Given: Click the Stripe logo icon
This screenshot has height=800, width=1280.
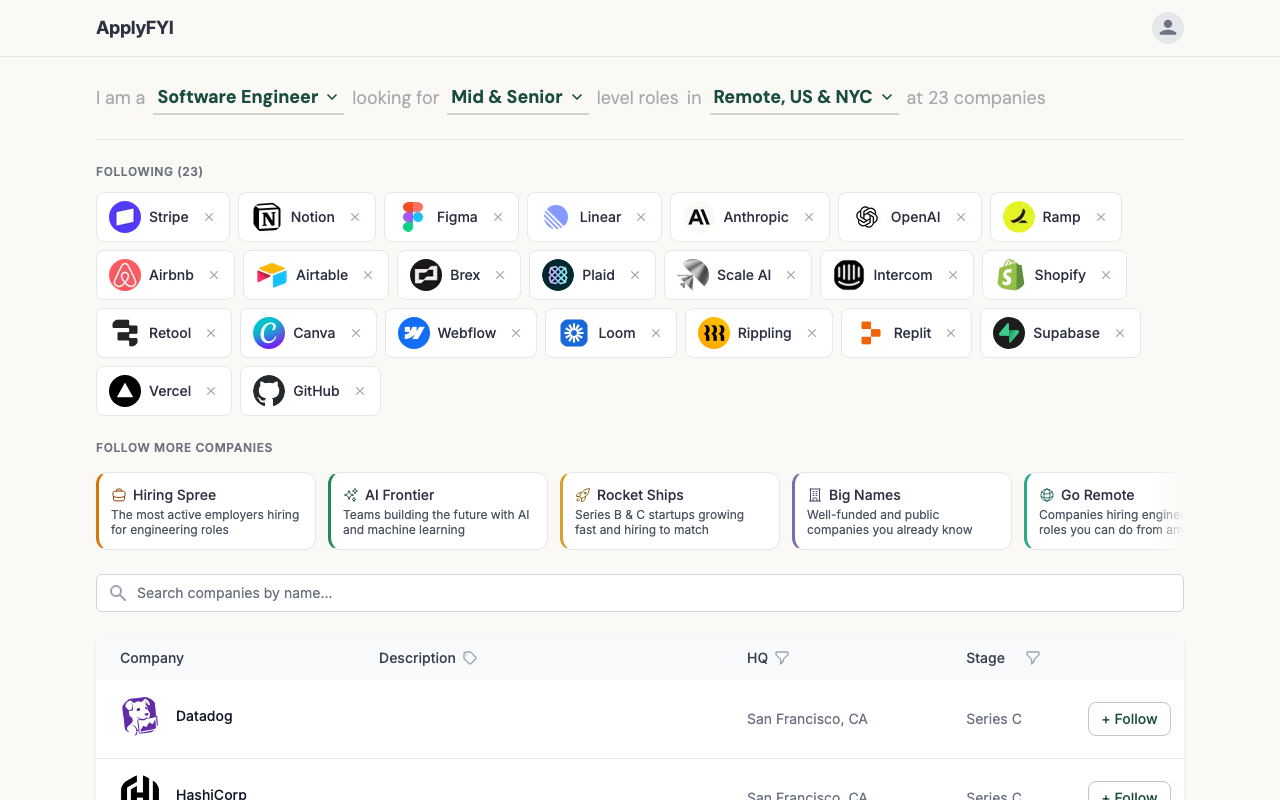Looking at the screenshot, I should tap(124, 216).
